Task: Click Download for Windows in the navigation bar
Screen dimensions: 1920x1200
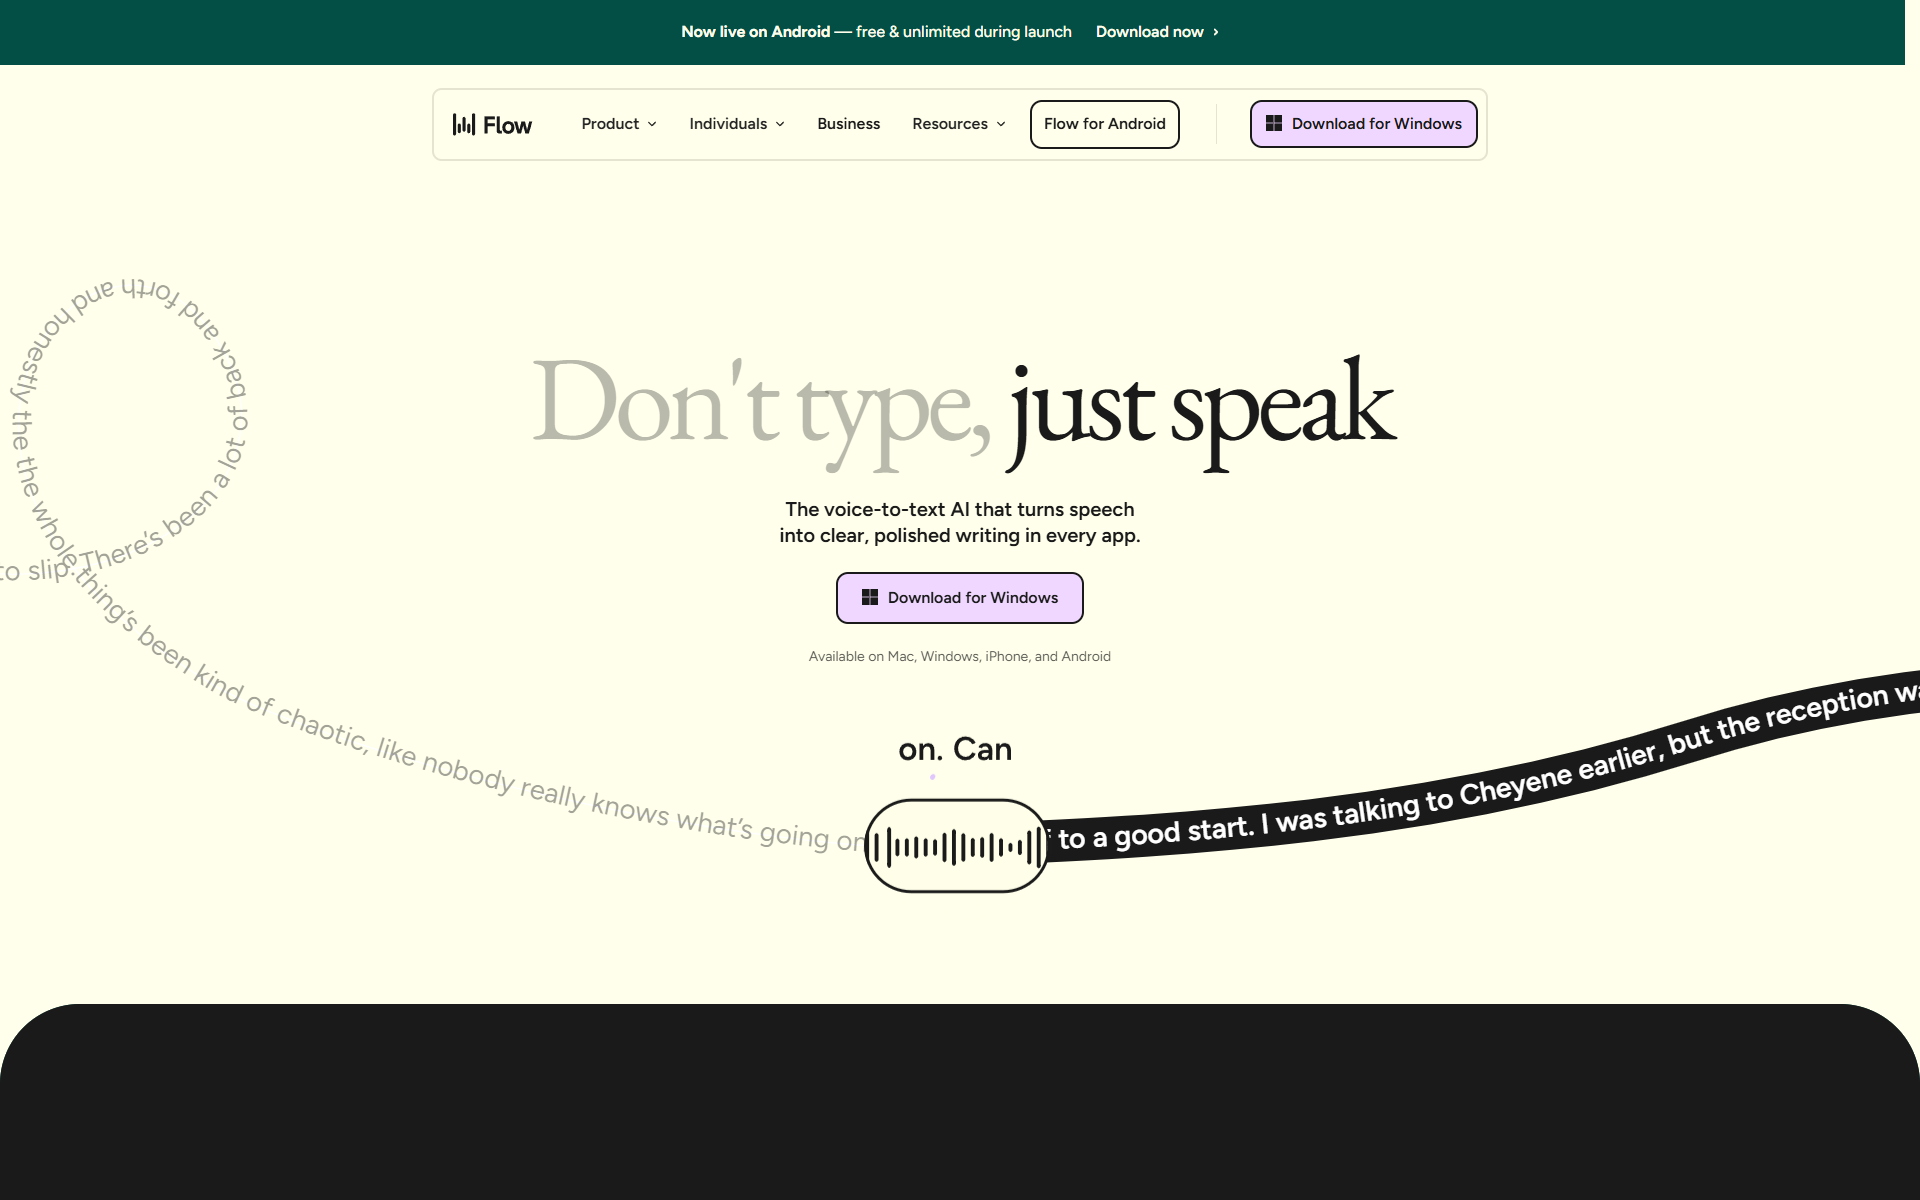Action: click(x=1363, y=124)
